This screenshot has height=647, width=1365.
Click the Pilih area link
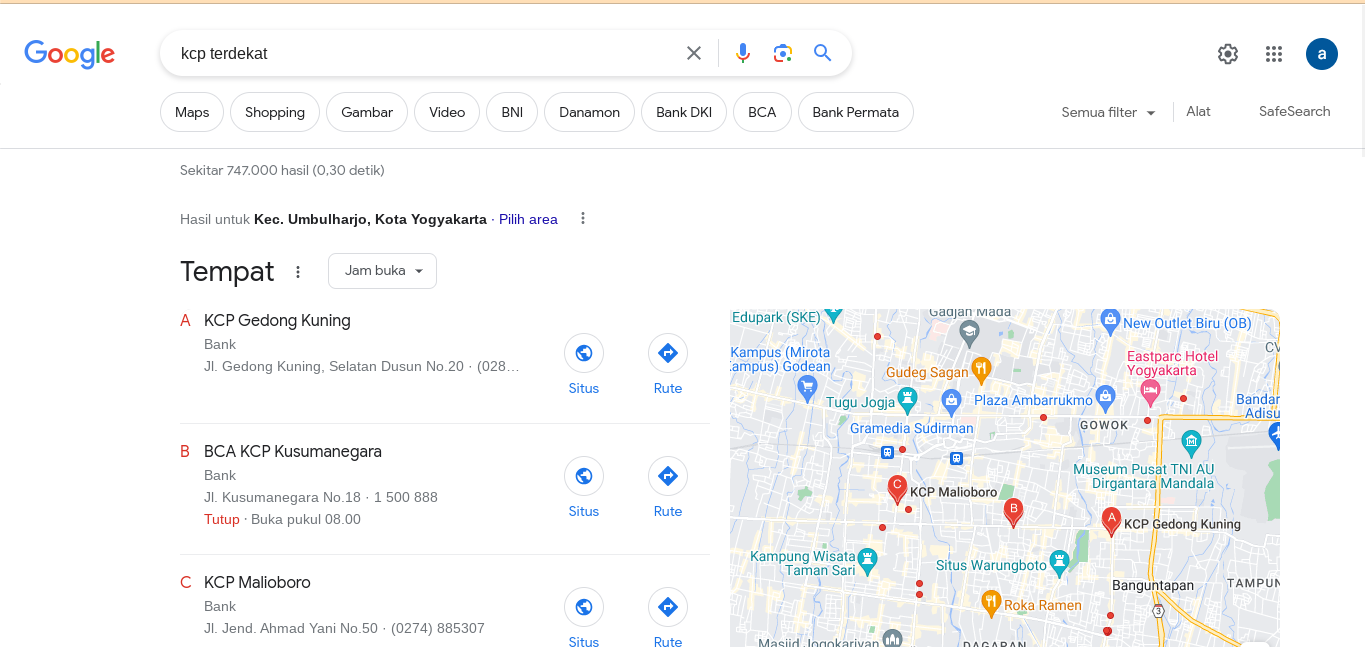click(x=528, y=219)
